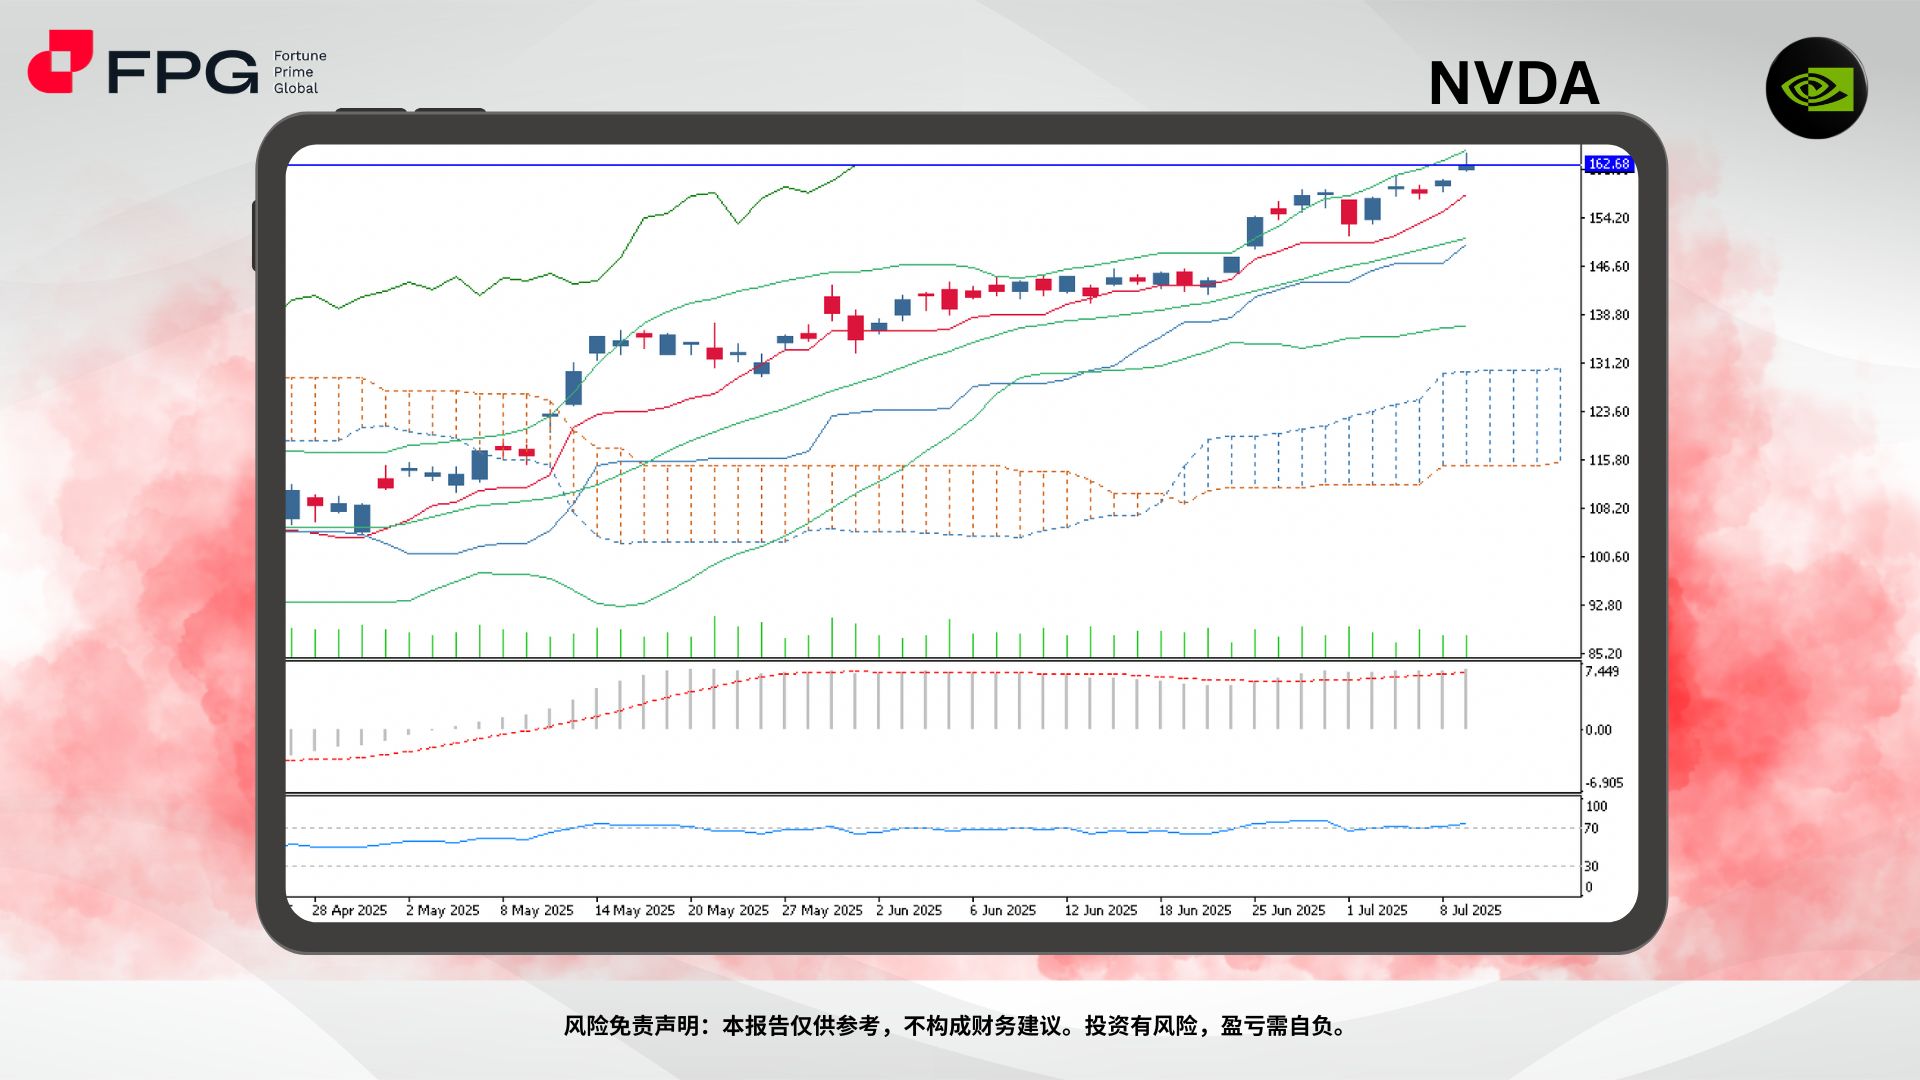Click the 1 Jul 2025 date label
This screenshot has height=1080, width=1920.
coord(1377,911)
